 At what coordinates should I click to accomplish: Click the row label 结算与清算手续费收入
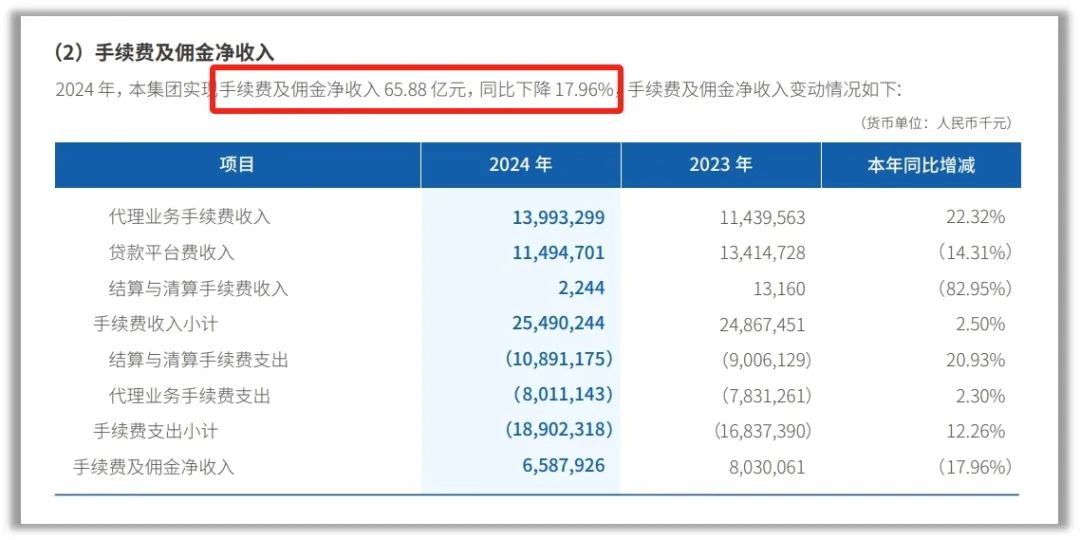198,288
